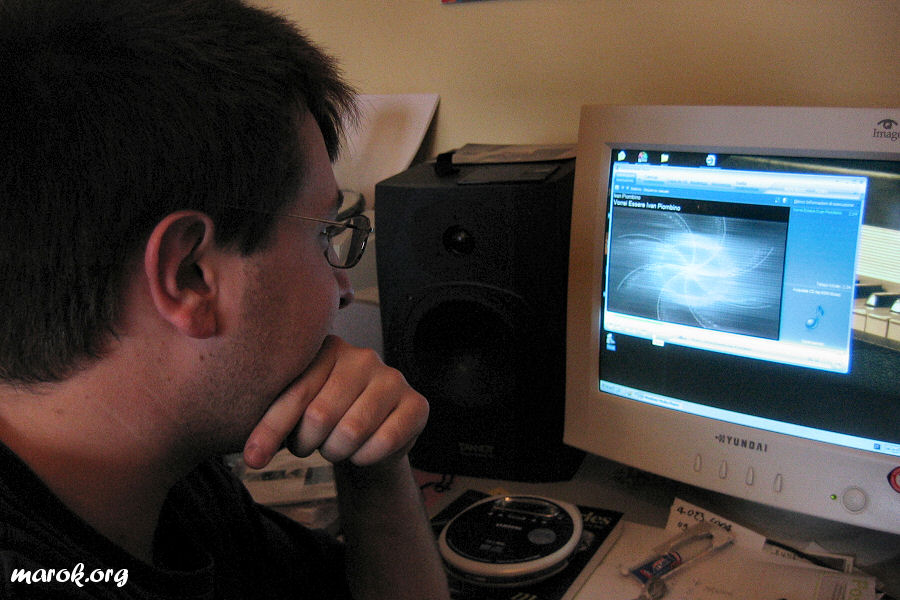
Task: Click the swirling visualization area in Media Player
Action: tap(697, 272)
